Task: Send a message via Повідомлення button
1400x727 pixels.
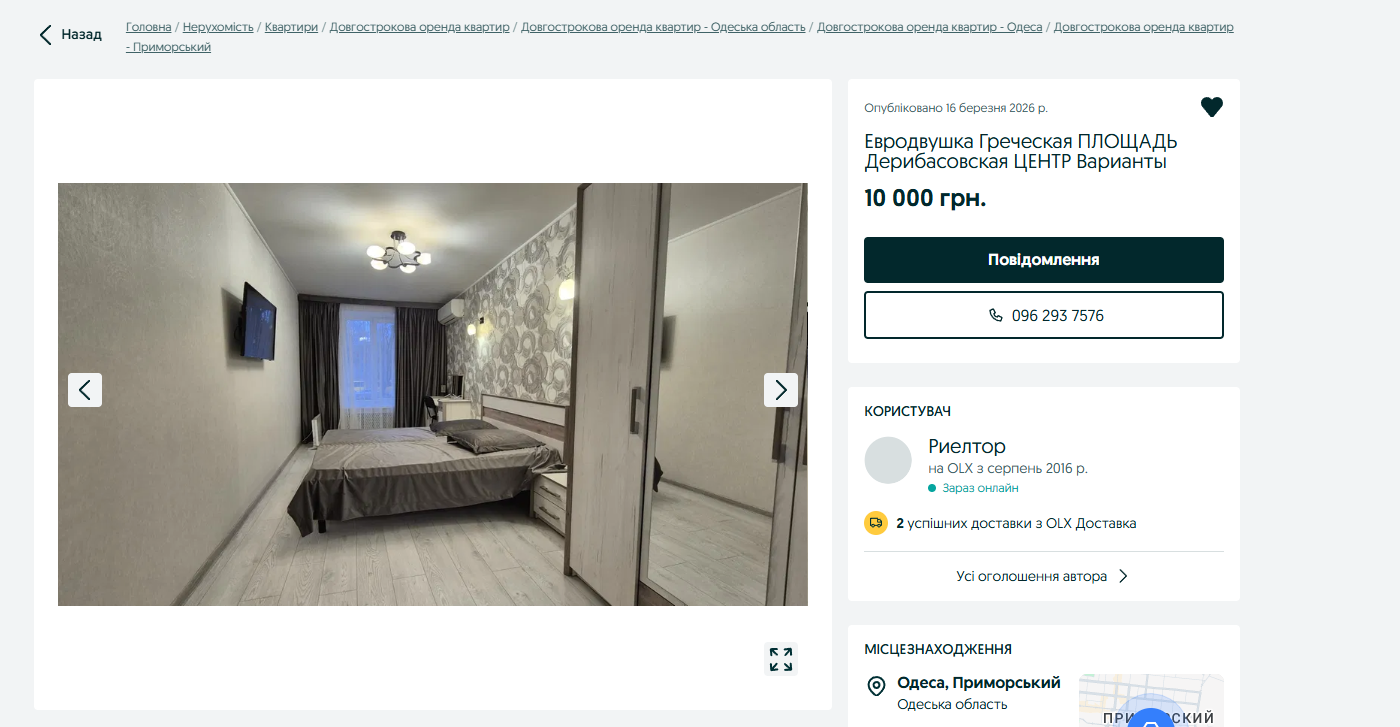Action: tap(1044, 260)
